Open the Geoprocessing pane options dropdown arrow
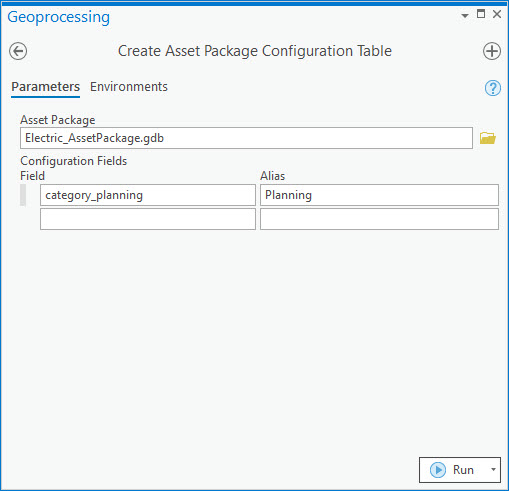This screenshot has width=509, height=491. pos(465,15)
